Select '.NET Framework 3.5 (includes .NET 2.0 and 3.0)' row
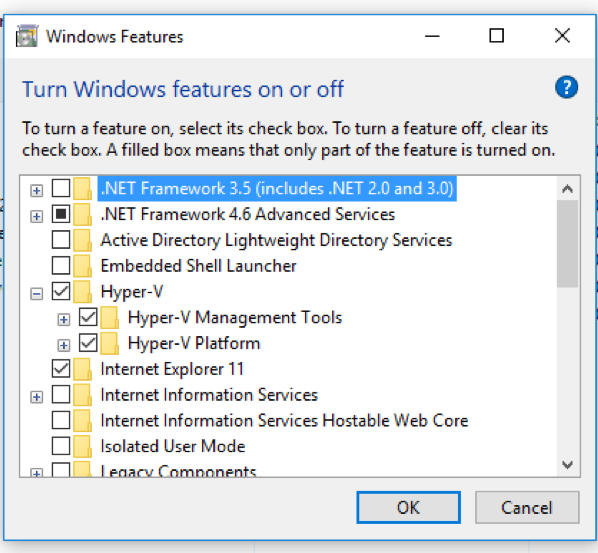 point(277,188)
